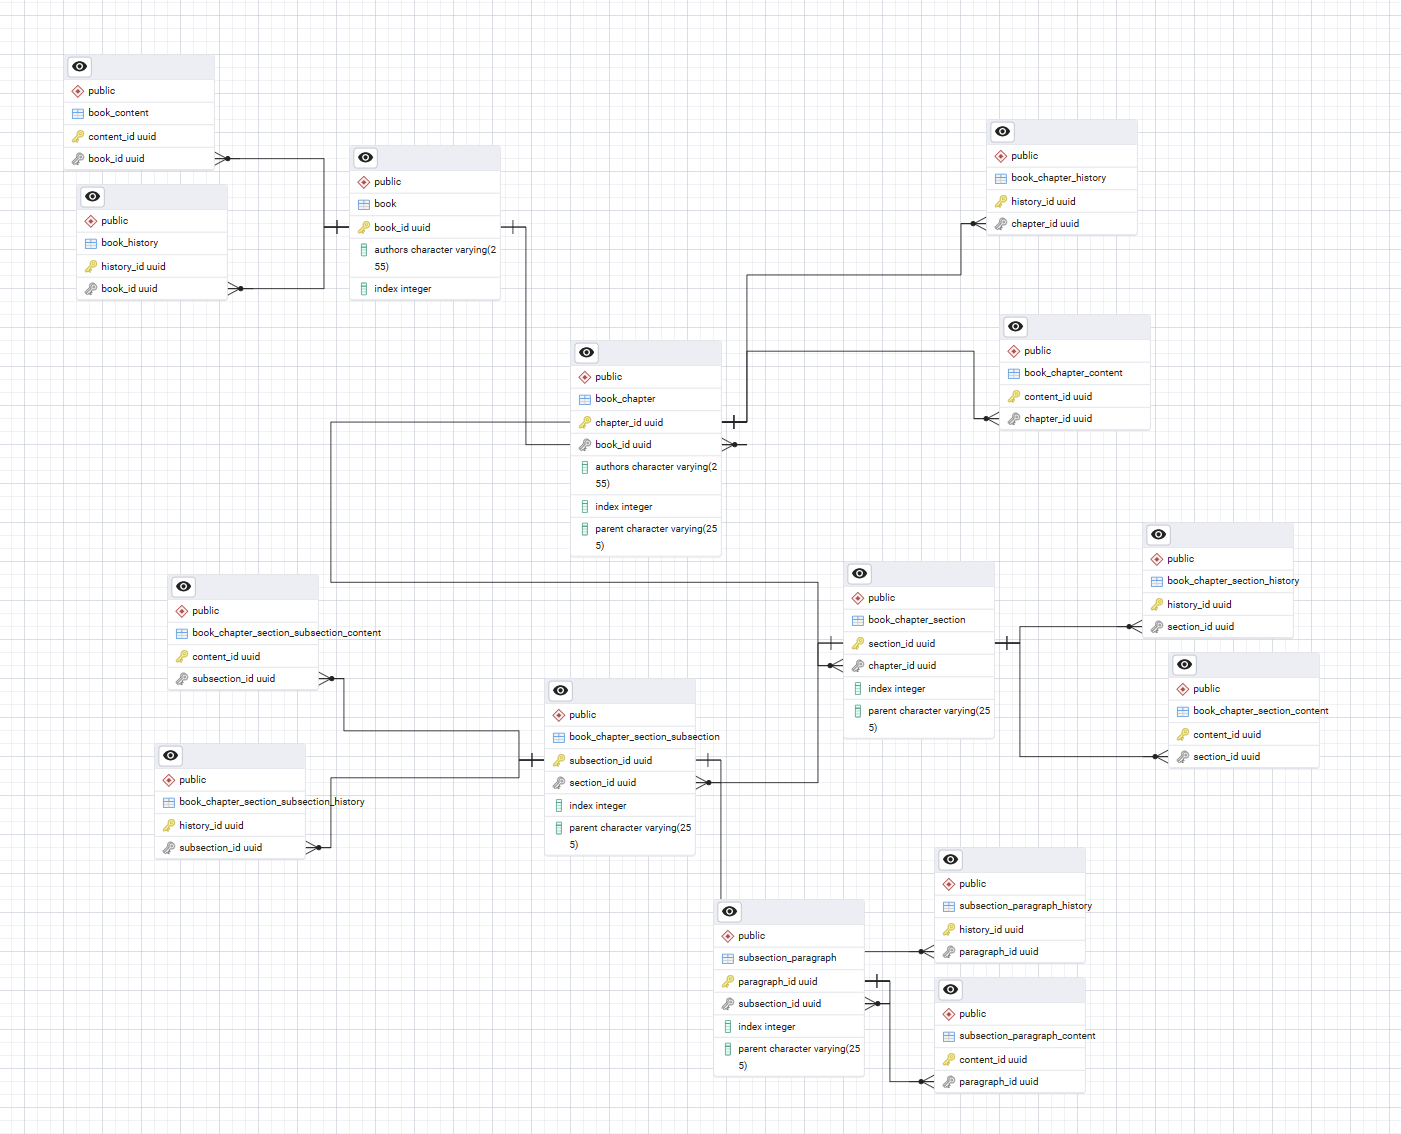Select 'section_id uuid' in book_chapter_section_history
This screenshot has height=1134, width=1401.
click(x=1218, y=627)
